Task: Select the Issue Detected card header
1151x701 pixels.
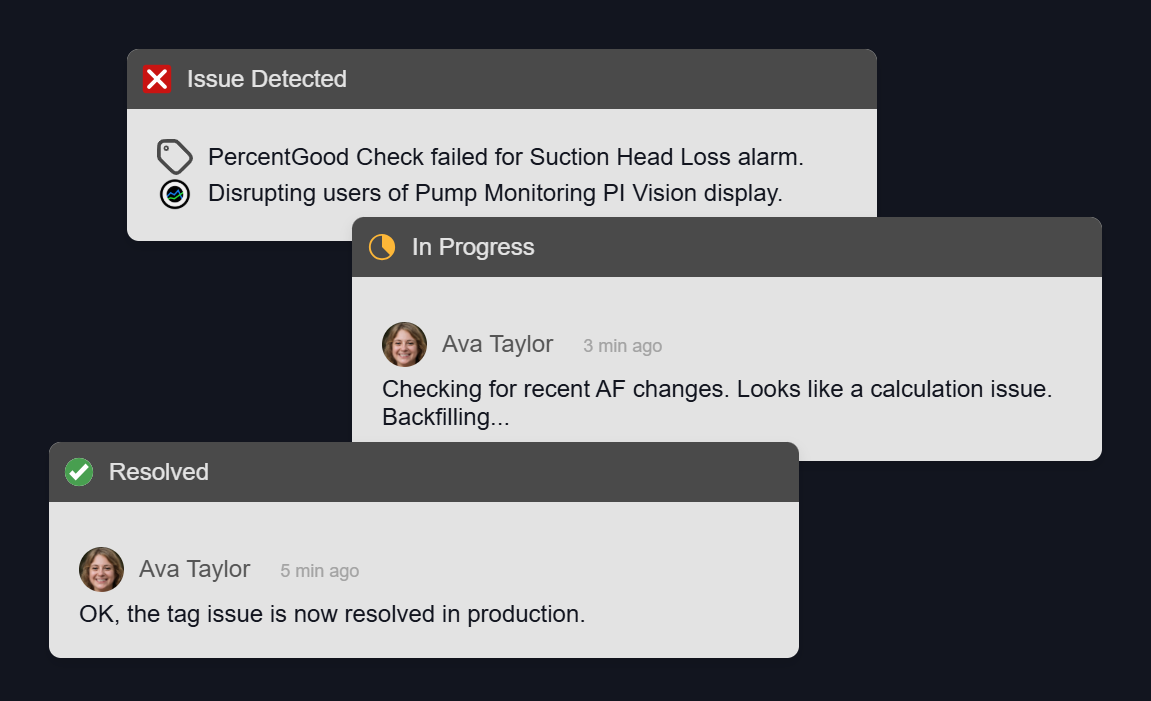Action: 502,79
